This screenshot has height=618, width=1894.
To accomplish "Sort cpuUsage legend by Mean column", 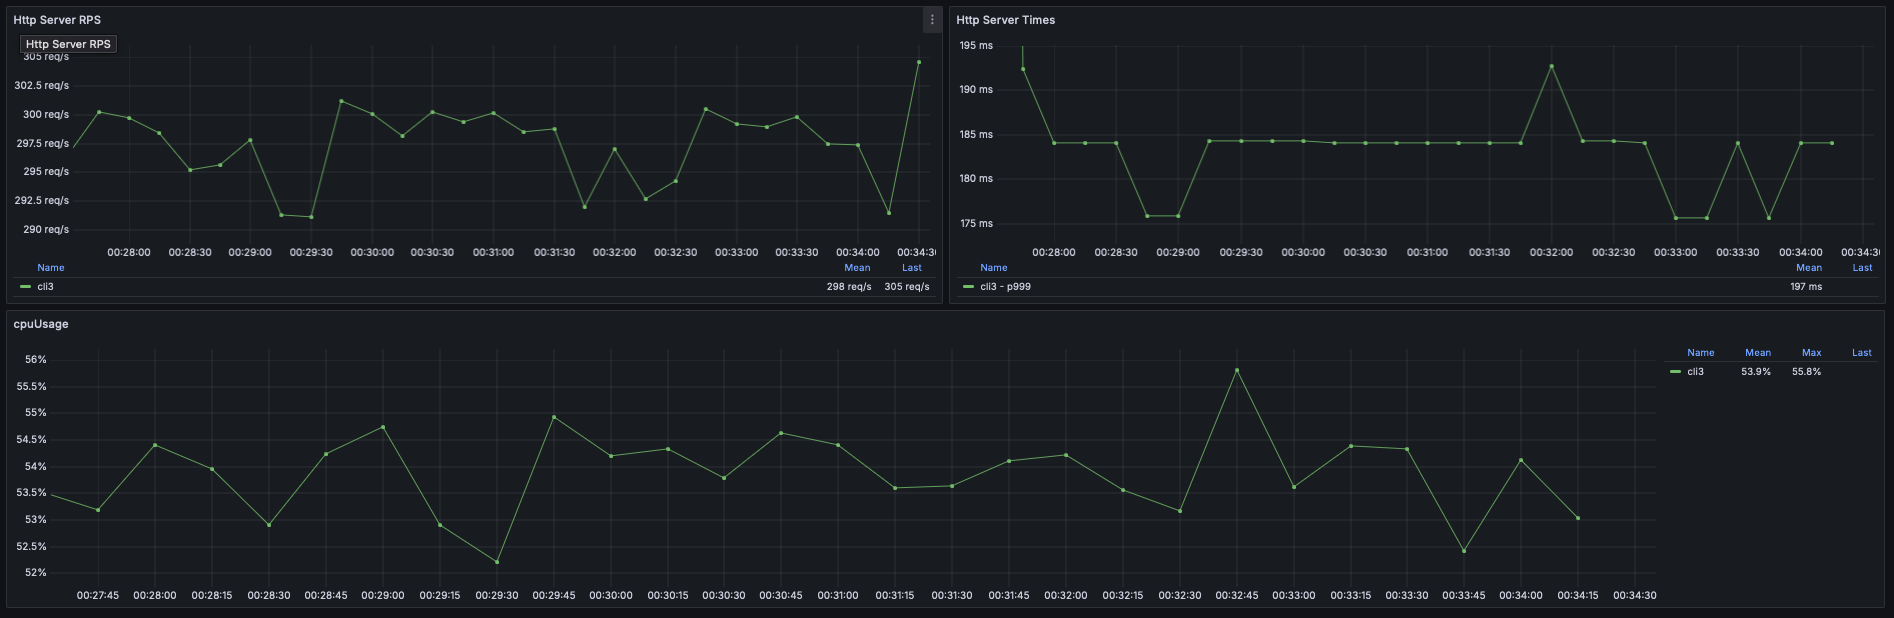I will (x=1758, y=353).
